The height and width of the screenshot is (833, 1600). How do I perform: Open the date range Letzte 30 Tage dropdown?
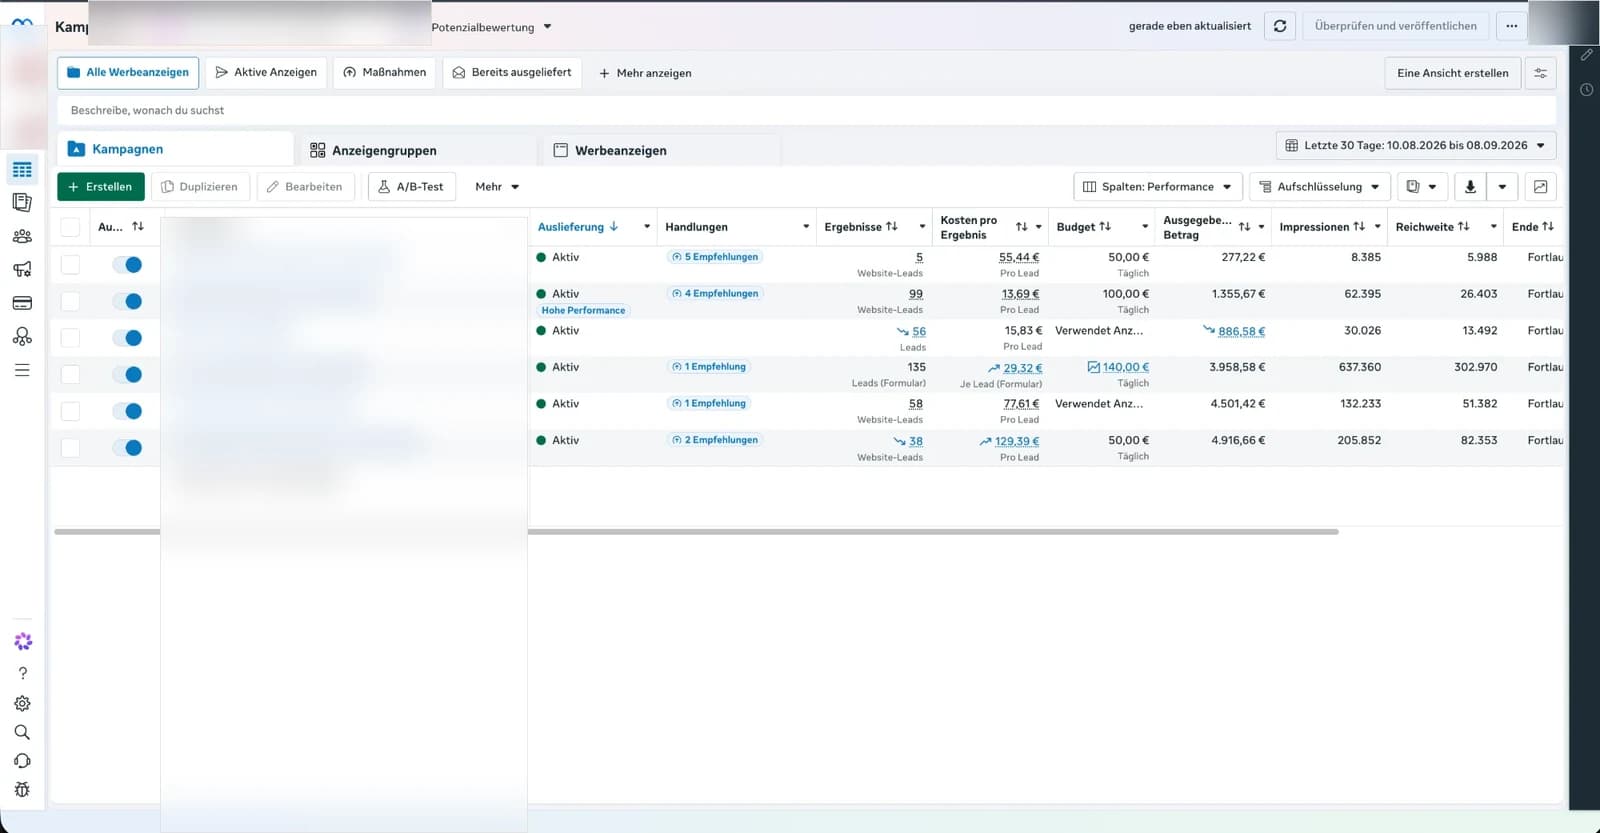(1416, 146)
